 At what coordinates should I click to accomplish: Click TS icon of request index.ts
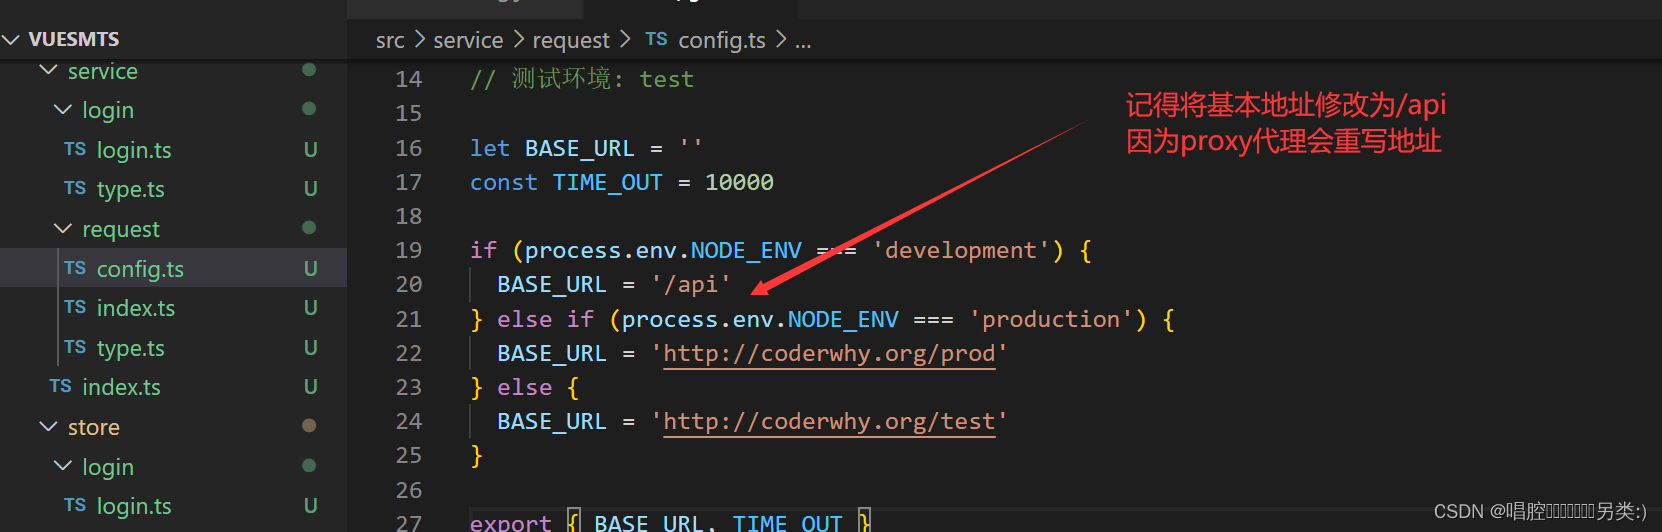pos(75,307)
